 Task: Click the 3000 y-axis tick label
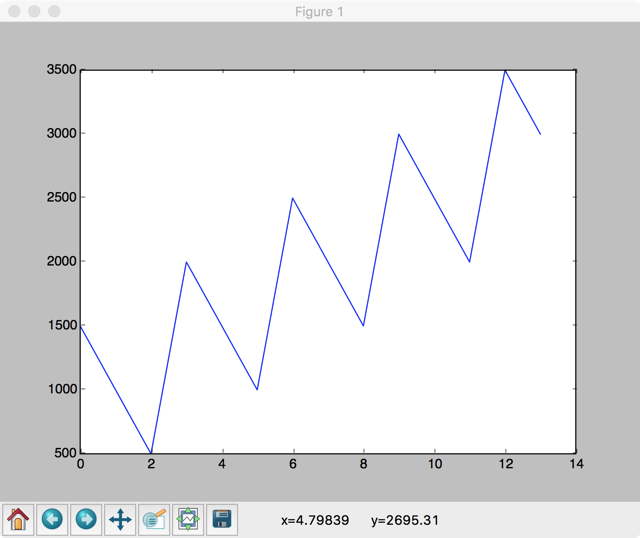click(x=62, y=133)
